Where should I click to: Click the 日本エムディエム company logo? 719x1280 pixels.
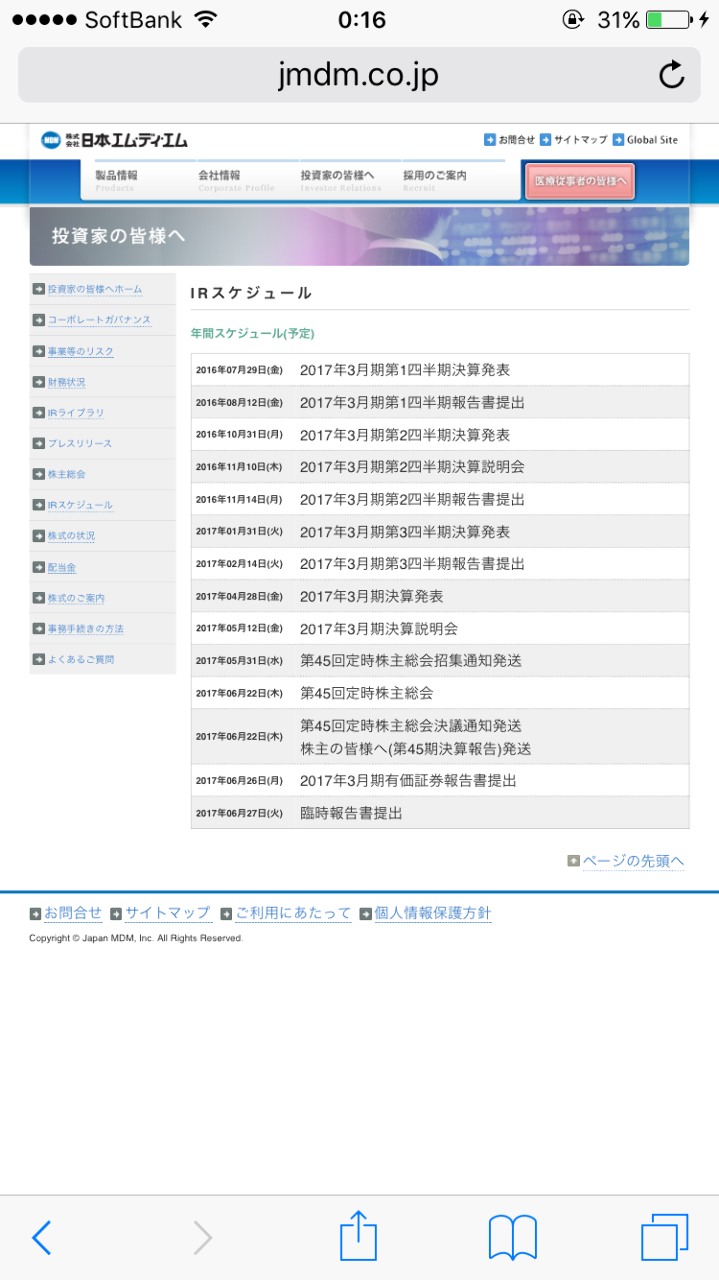(114, 140)
